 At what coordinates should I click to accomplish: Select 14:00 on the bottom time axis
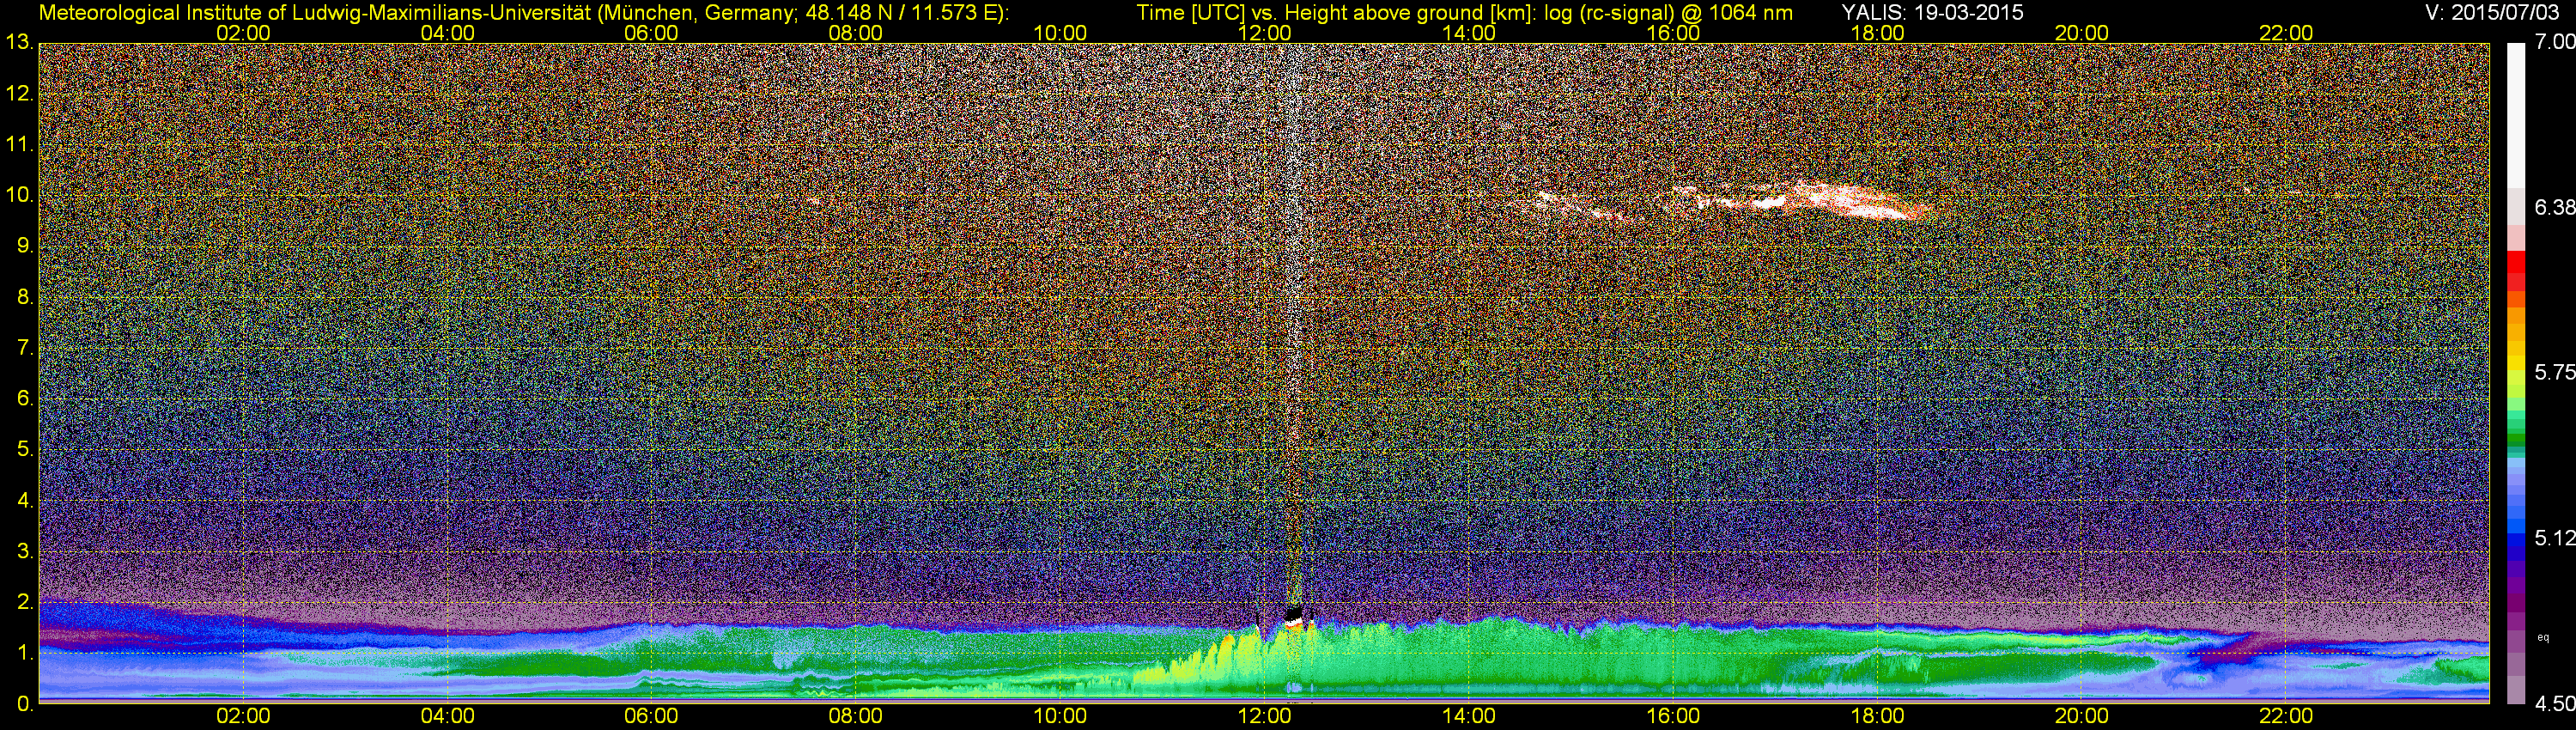click(1469, 716)
